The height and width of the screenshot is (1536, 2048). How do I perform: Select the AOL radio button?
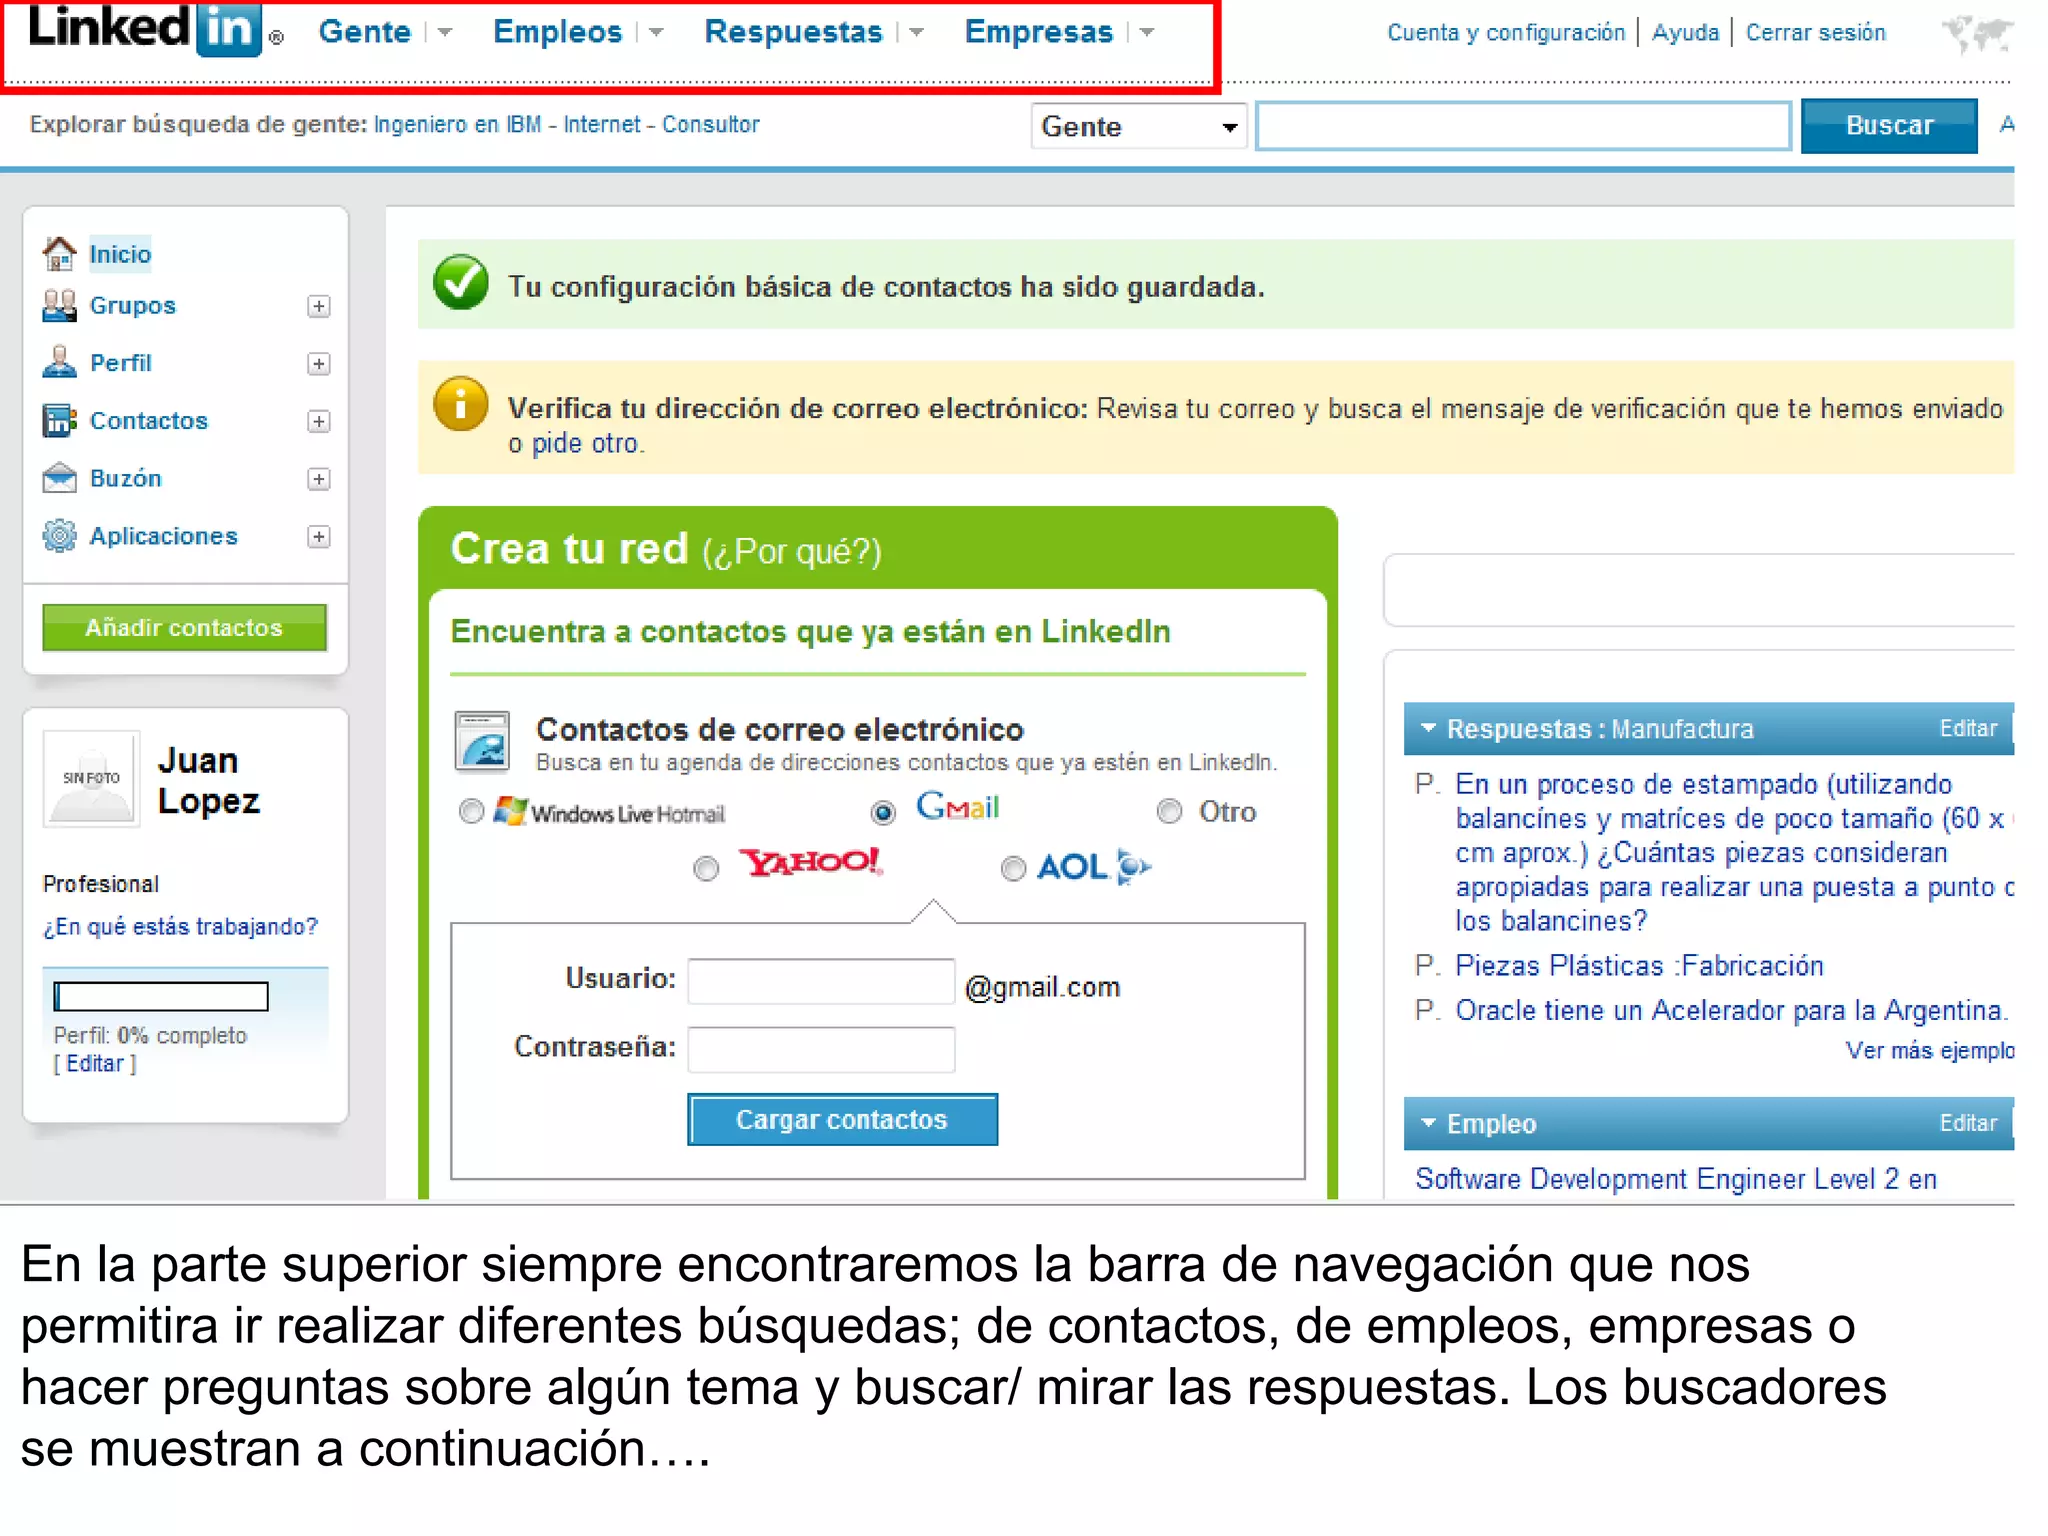[x=1013, y=868]
